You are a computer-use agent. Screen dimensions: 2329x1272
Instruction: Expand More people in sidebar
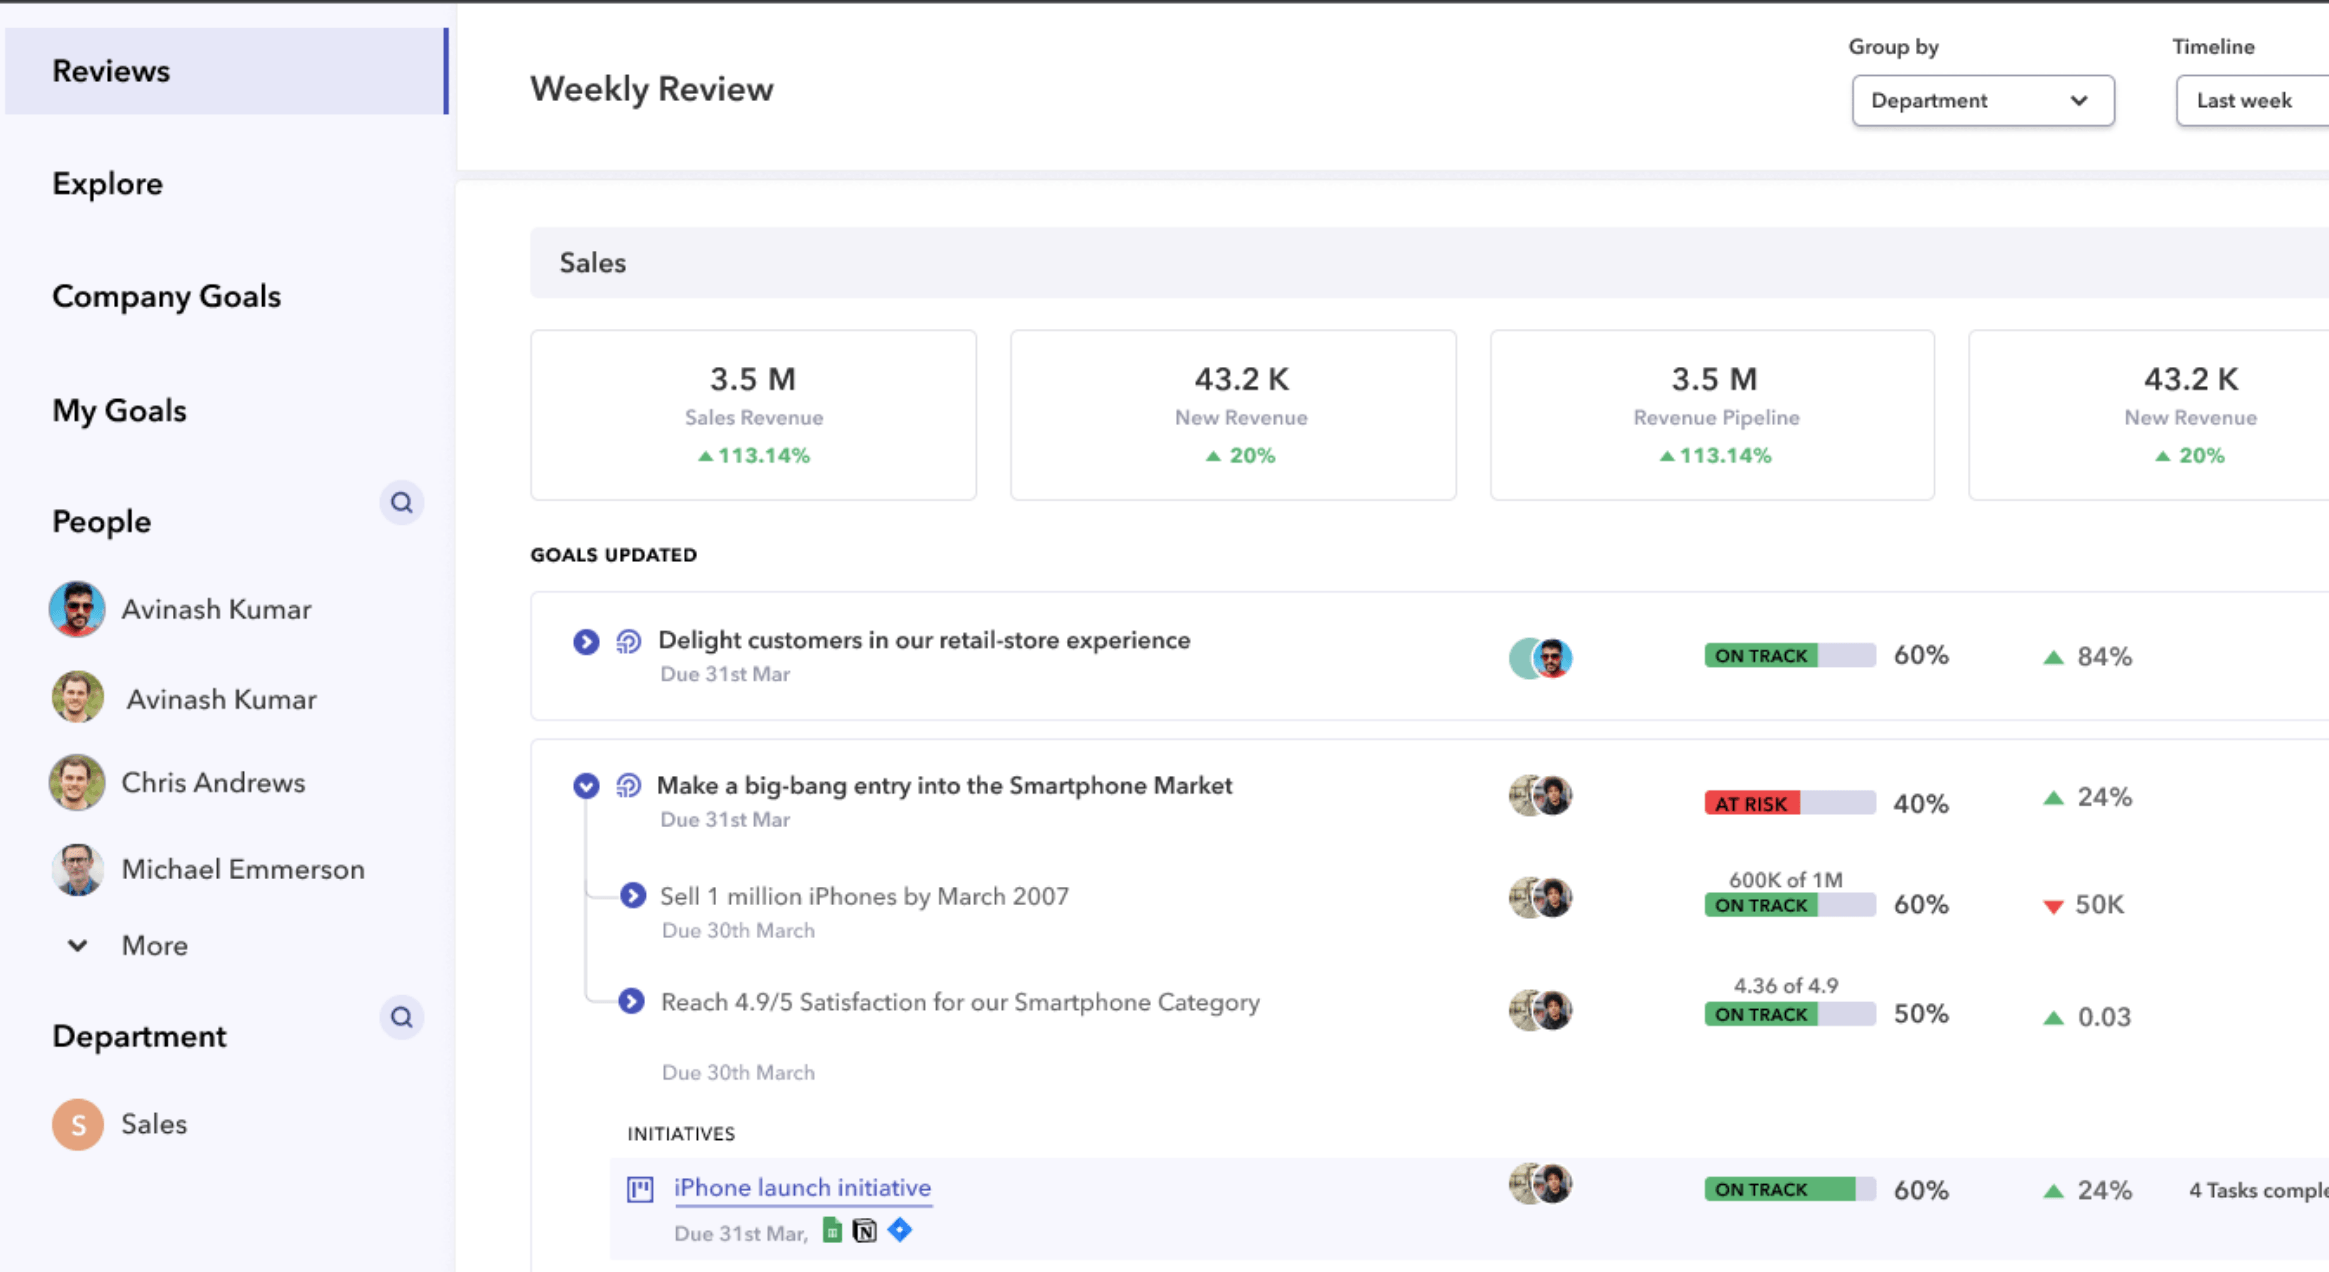click(x=126, y=946)
